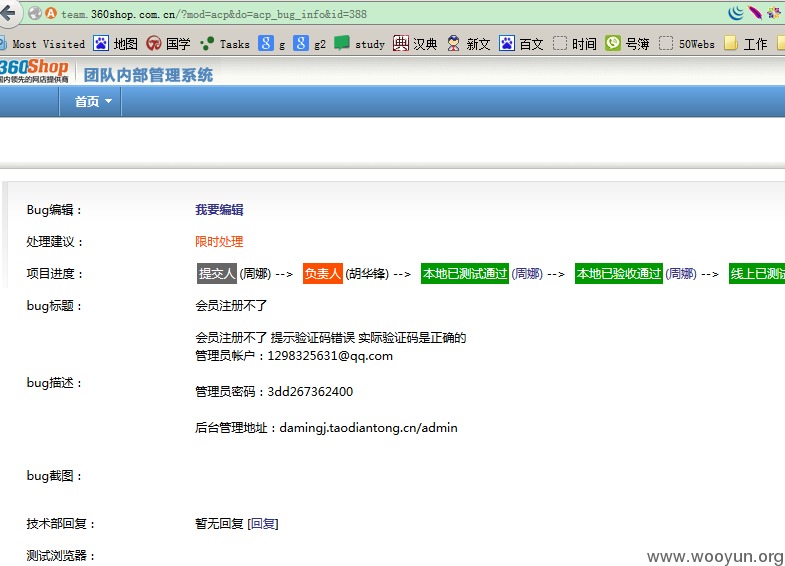Viewport: 785px width, 566px height.
Task: Click (周娜) link after 本地已验收通过
Action: coord(681,274)
